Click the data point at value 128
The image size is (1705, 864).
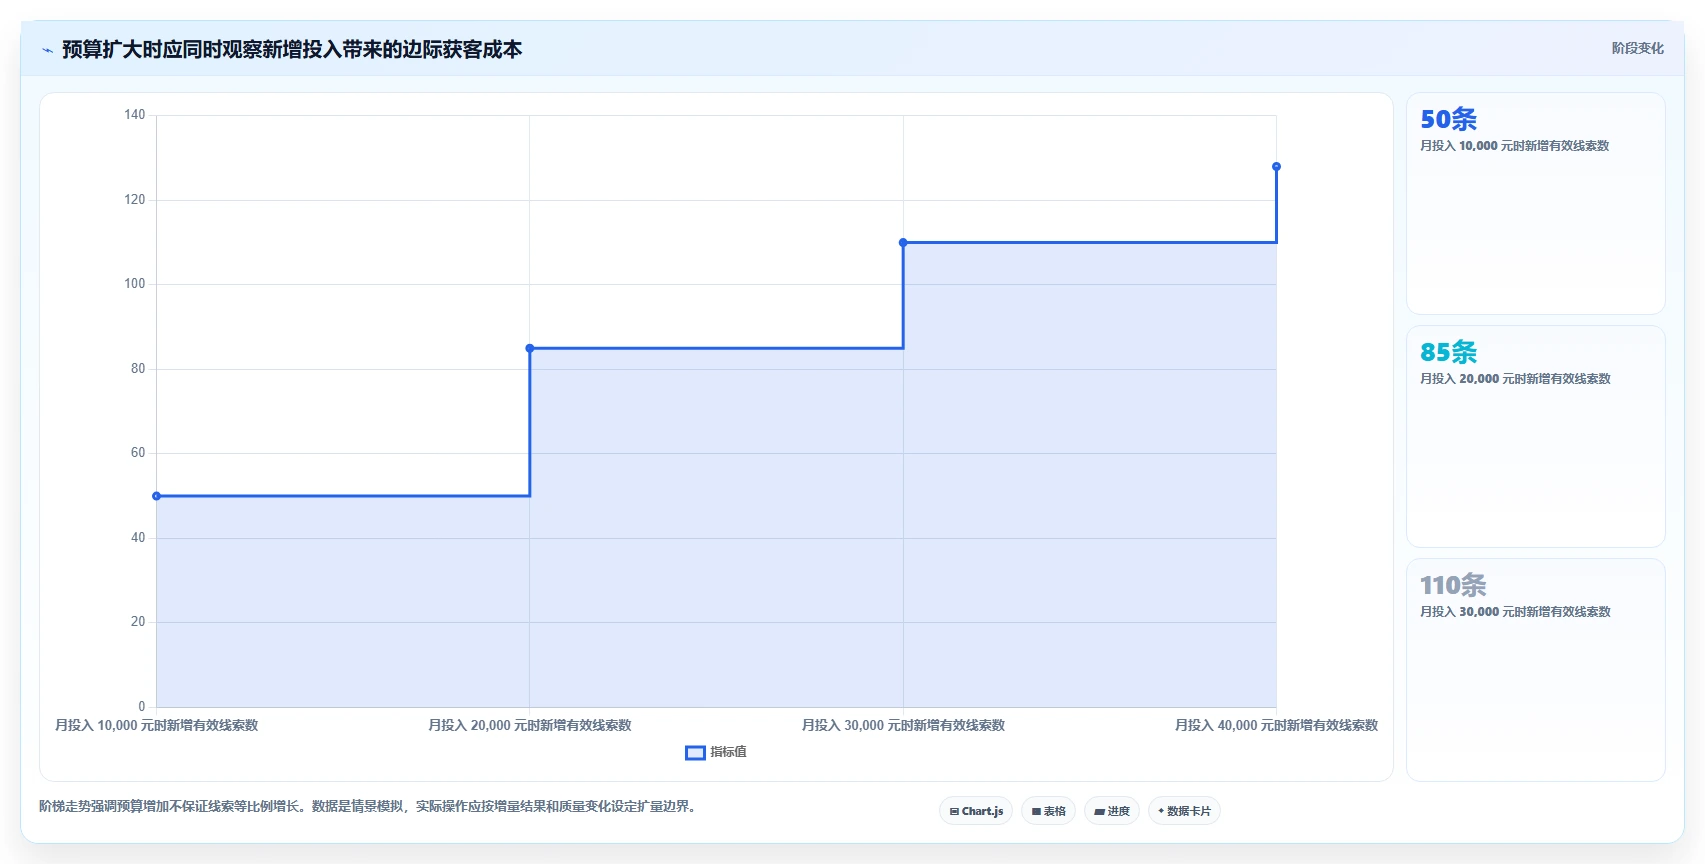point(1276,166)
